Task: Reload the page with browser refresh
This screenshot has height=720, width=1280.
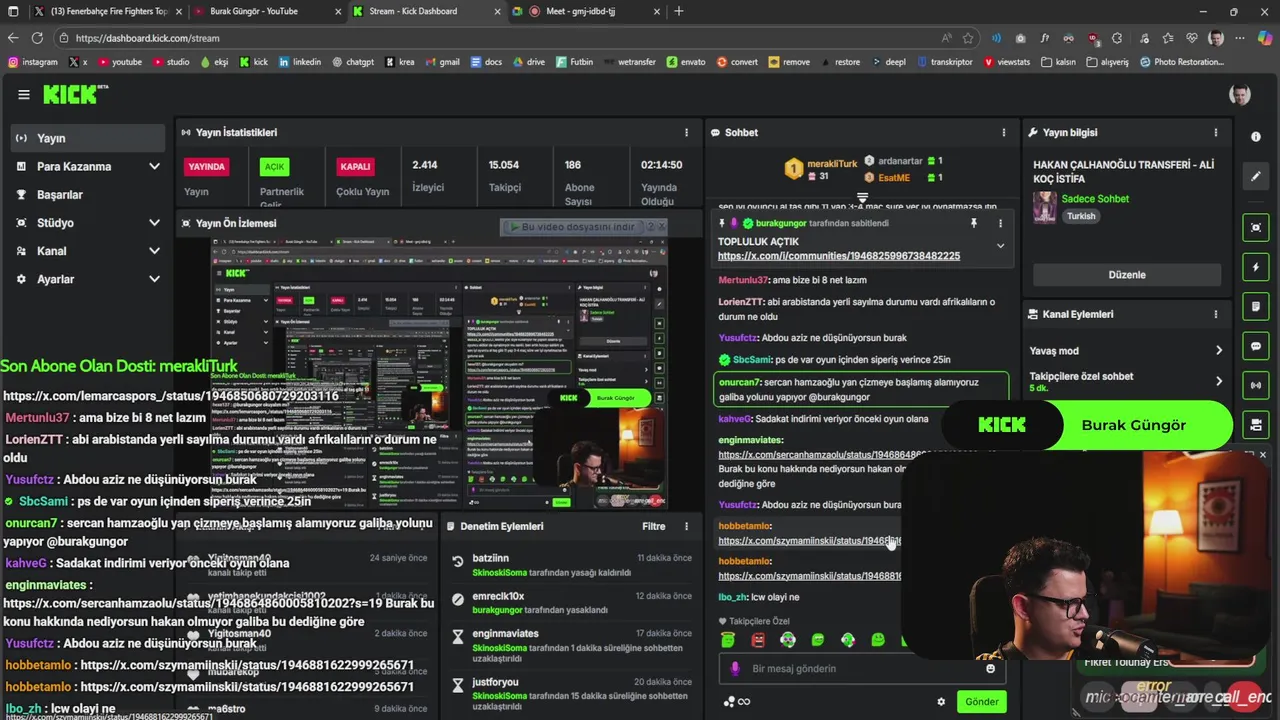Action: 37,38
